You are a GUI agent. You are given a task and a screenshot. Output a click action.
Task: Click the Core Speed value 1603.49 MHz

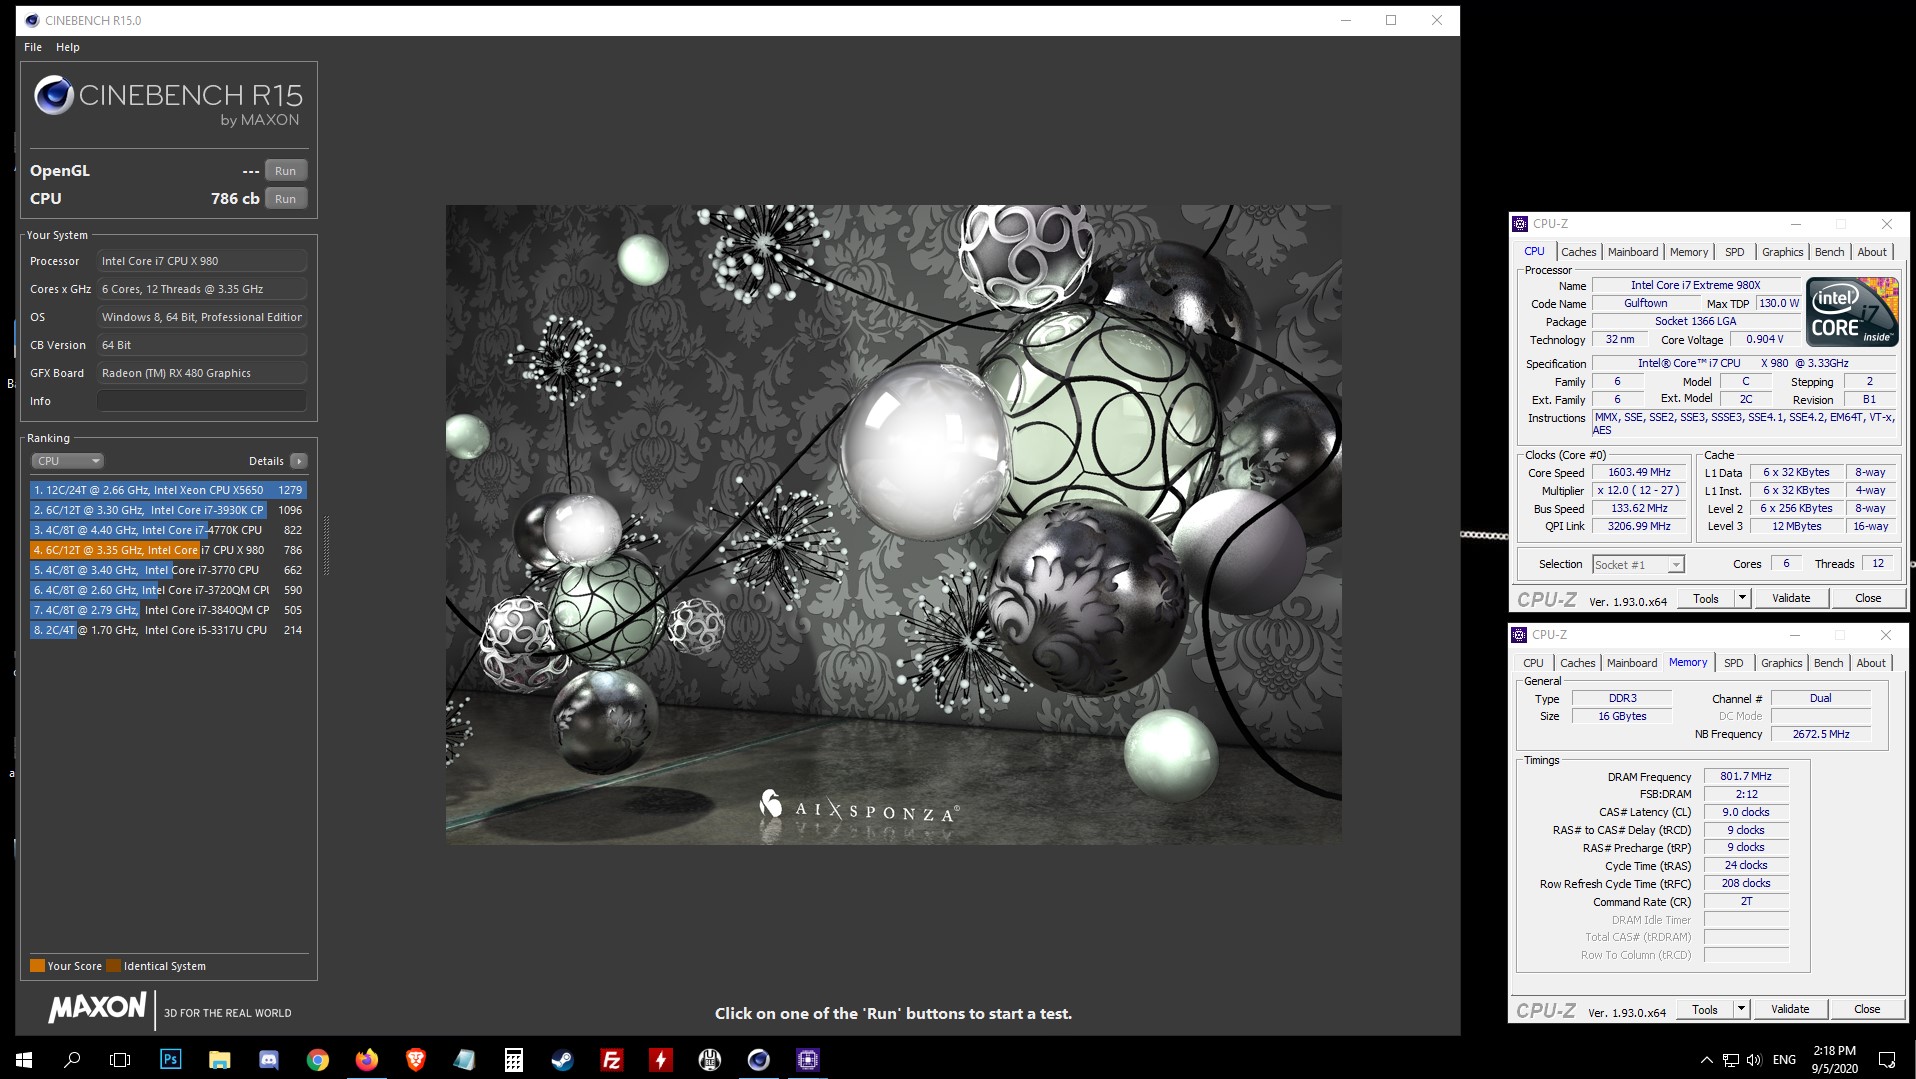coord(1639,473)
